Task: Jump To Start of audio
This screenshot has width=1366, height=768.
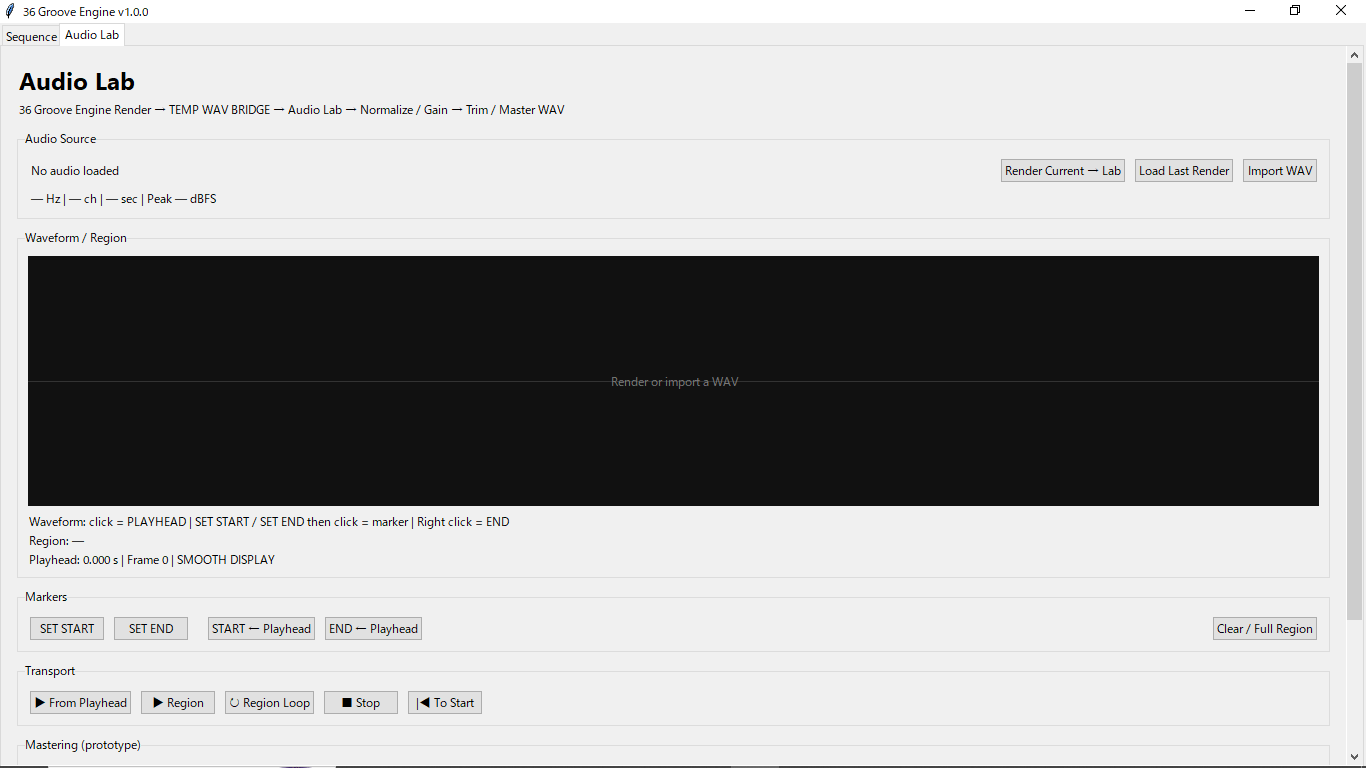Action: tap(445, 703)
